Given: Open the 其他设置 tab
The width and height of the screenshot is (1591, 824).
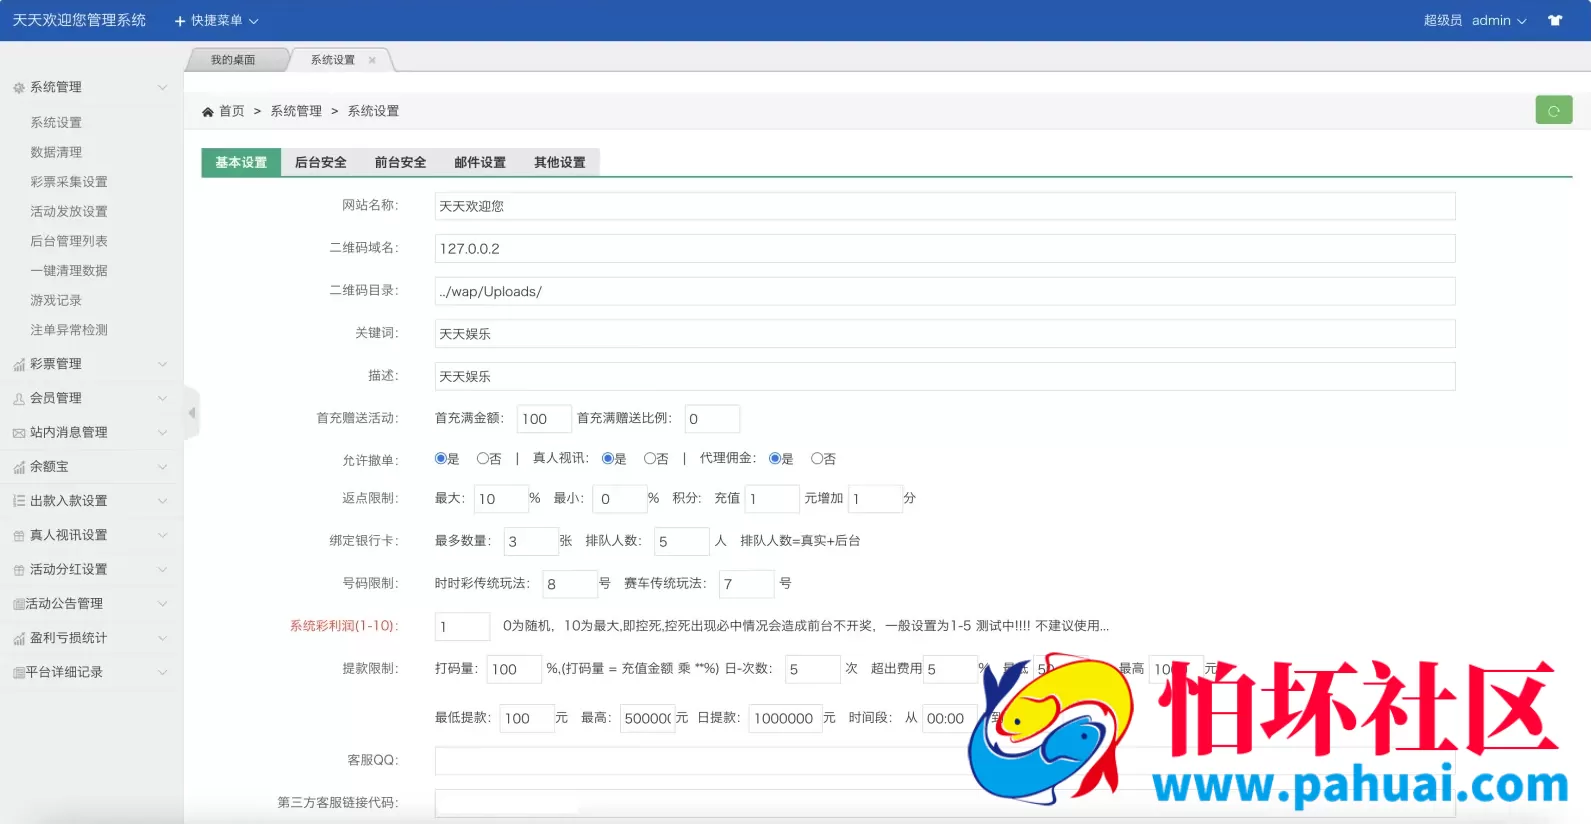Looking at the screenshot, I should tap(560, 162).
